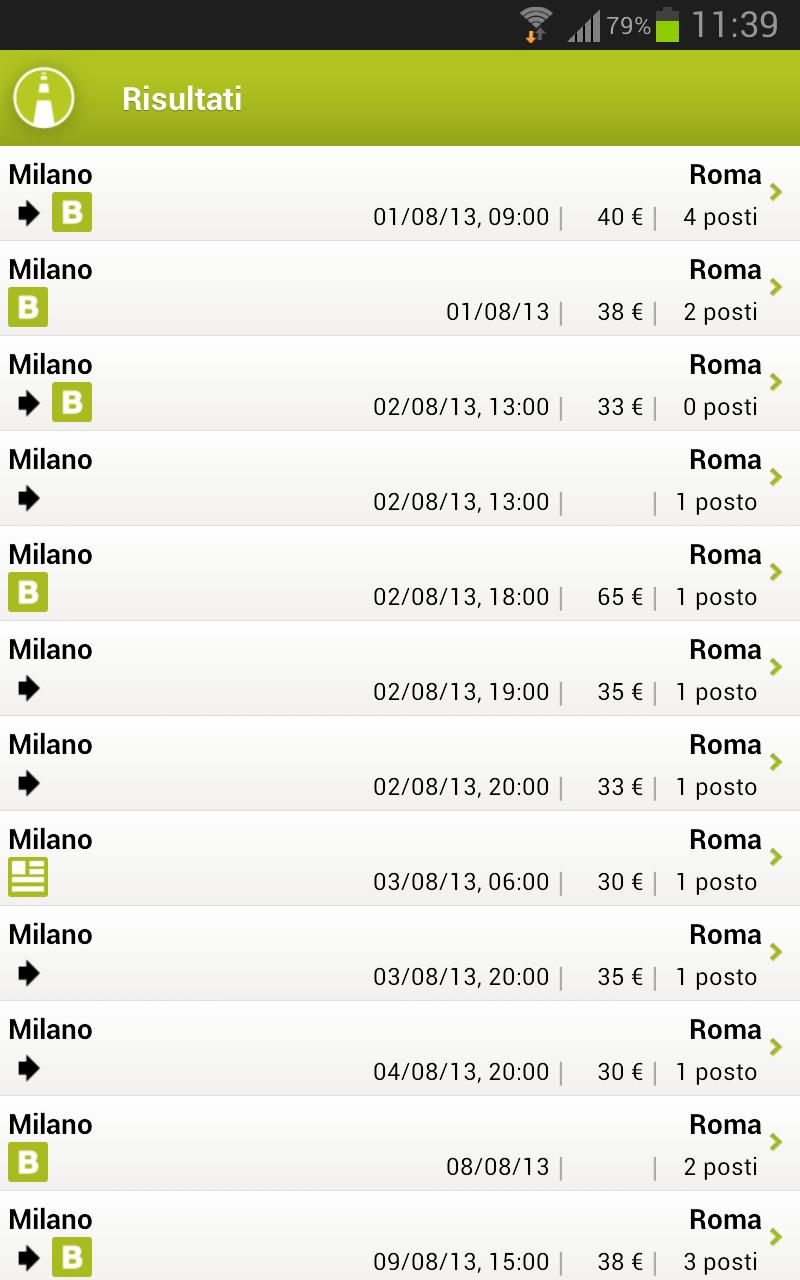Viewport: 800px width, 1280px height.
Task: Tap the 11:39 clock in status bar
Action: (735, 24)
